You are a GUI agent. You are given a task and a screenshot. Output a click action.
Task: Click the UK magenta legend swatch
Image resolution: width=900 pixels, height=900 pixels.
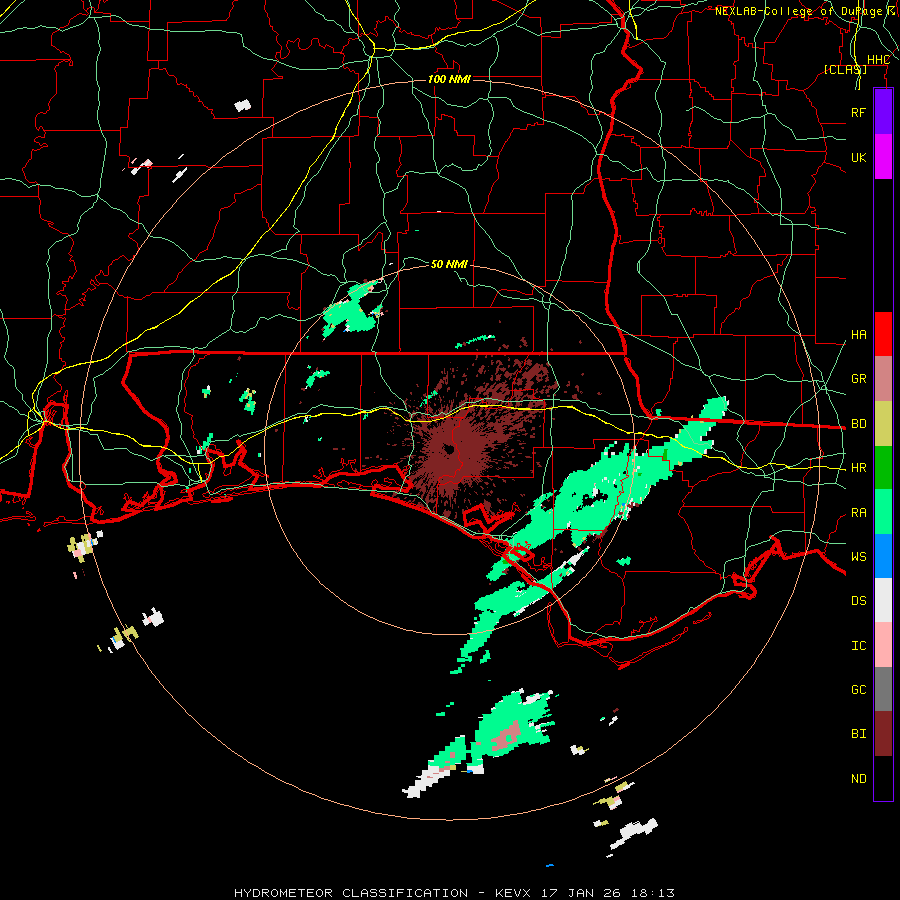pos(883,157)
